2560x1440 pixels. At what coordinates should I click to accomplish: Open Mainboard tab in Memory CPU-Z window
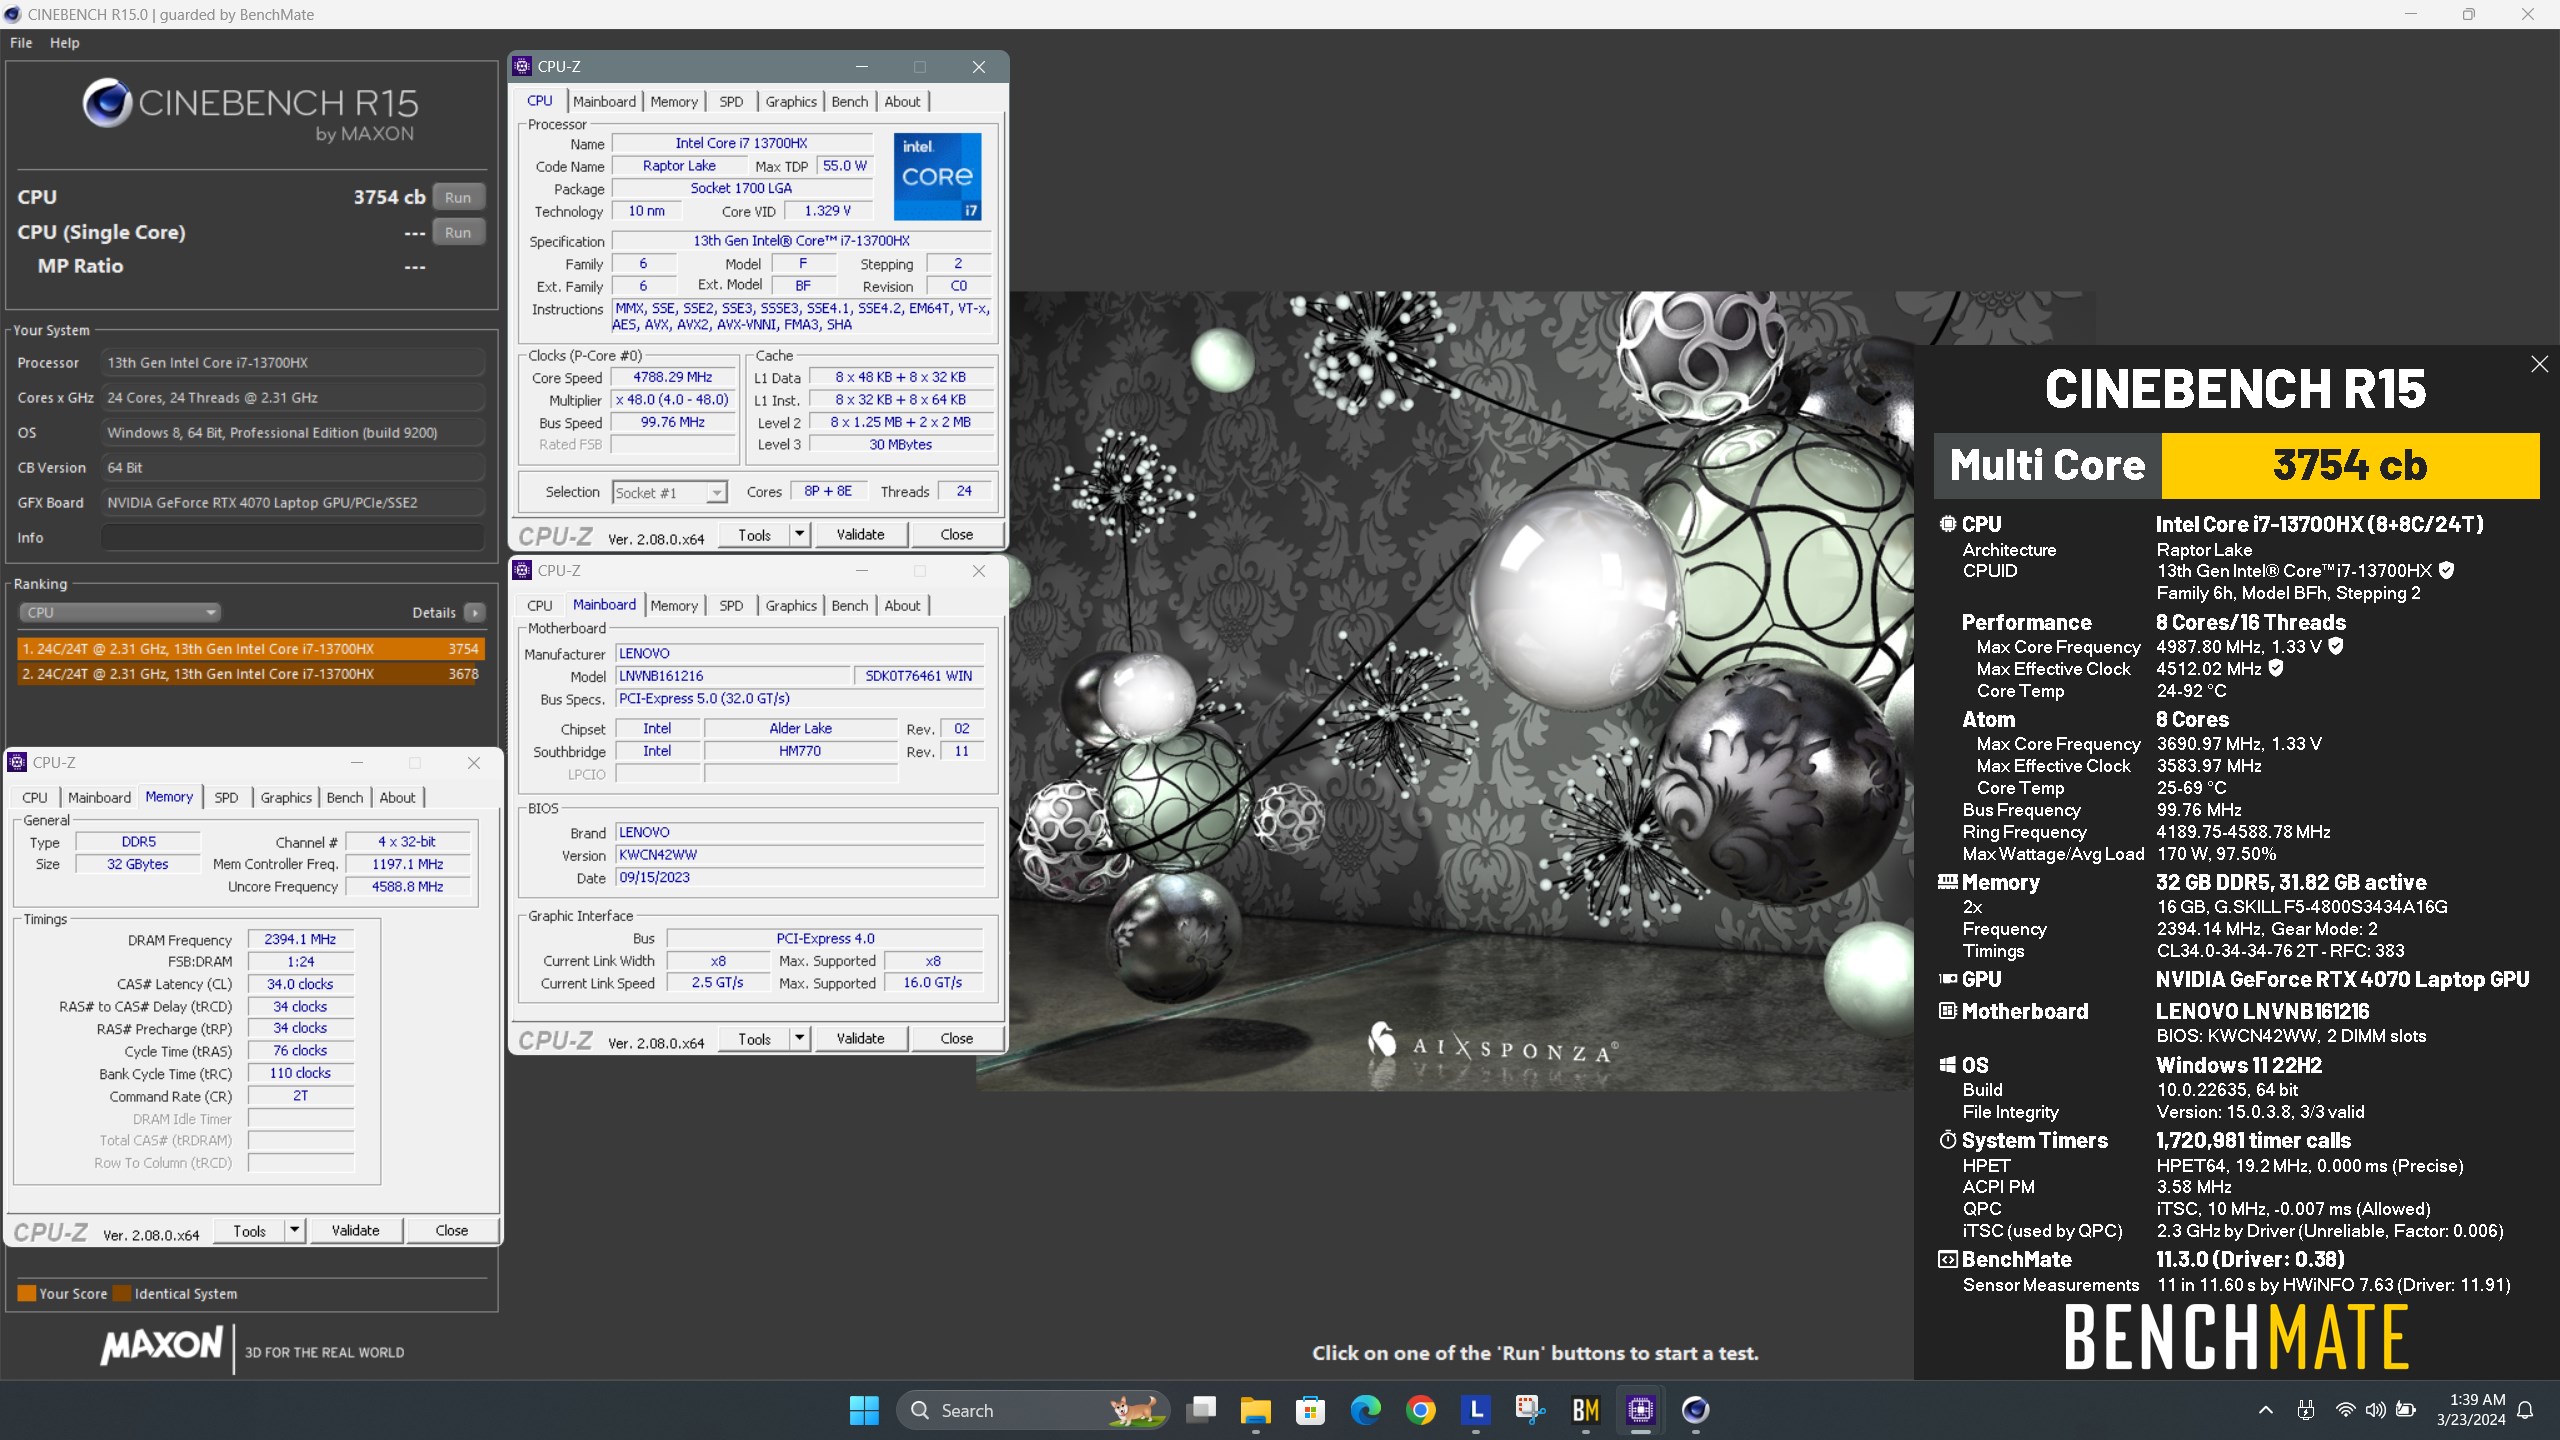pyautogui.click(x=99, y=798)
